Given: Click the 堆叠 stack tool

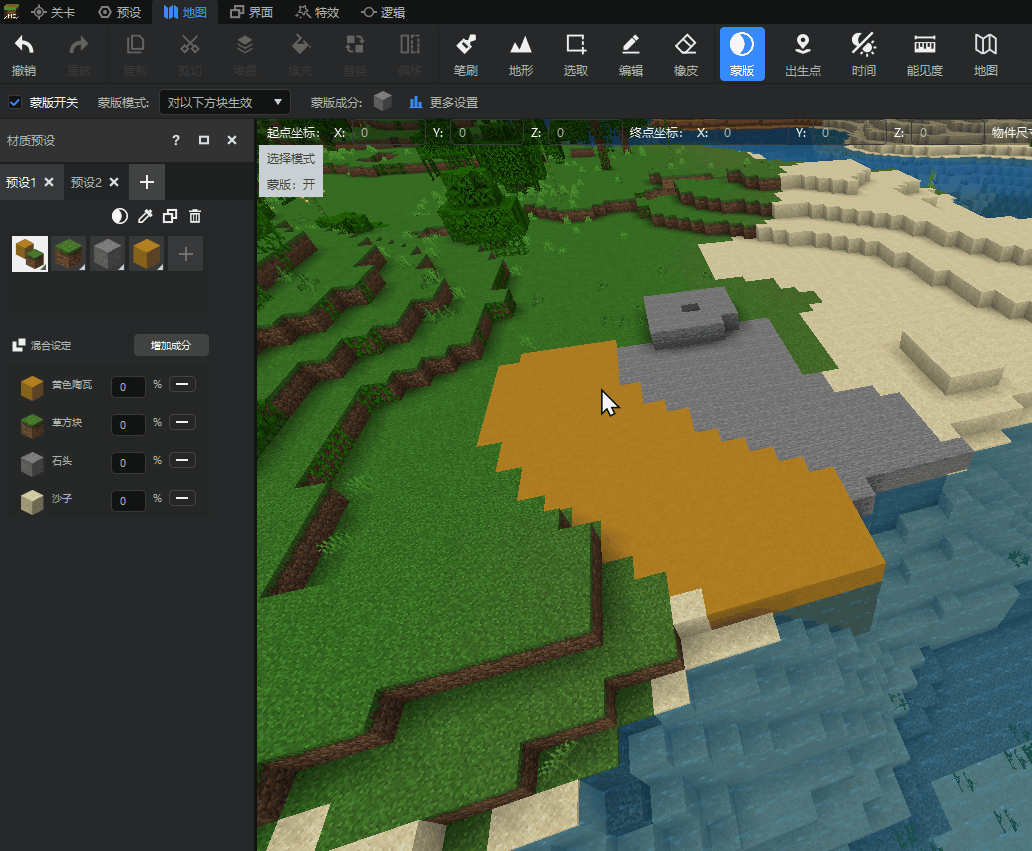Looking at the screenshot, I should 245,55.
